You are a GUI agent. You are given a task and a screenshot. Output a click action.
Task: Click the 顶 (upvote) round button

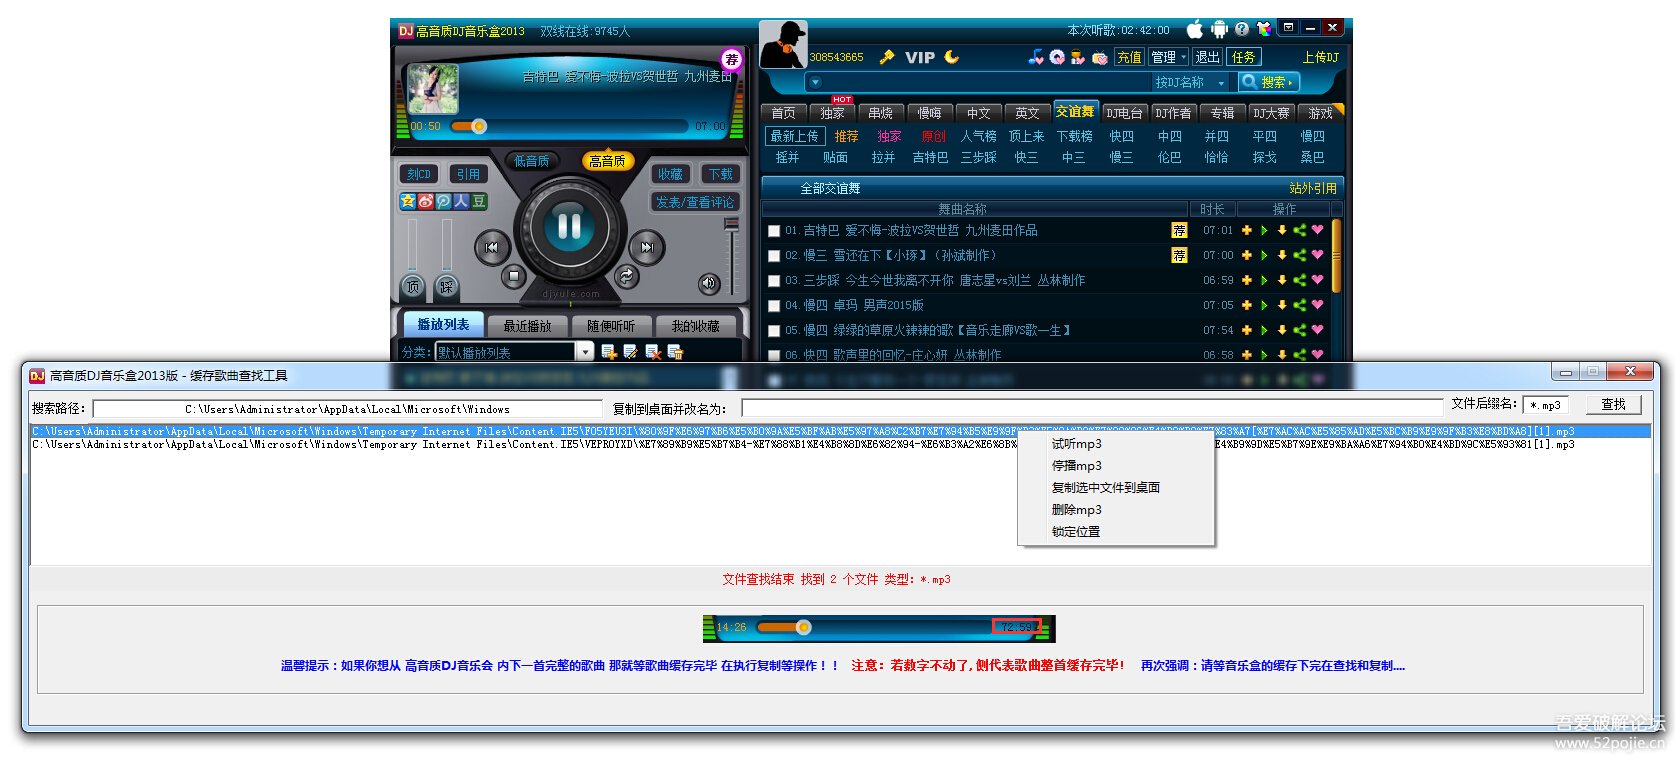pos(412,287)
